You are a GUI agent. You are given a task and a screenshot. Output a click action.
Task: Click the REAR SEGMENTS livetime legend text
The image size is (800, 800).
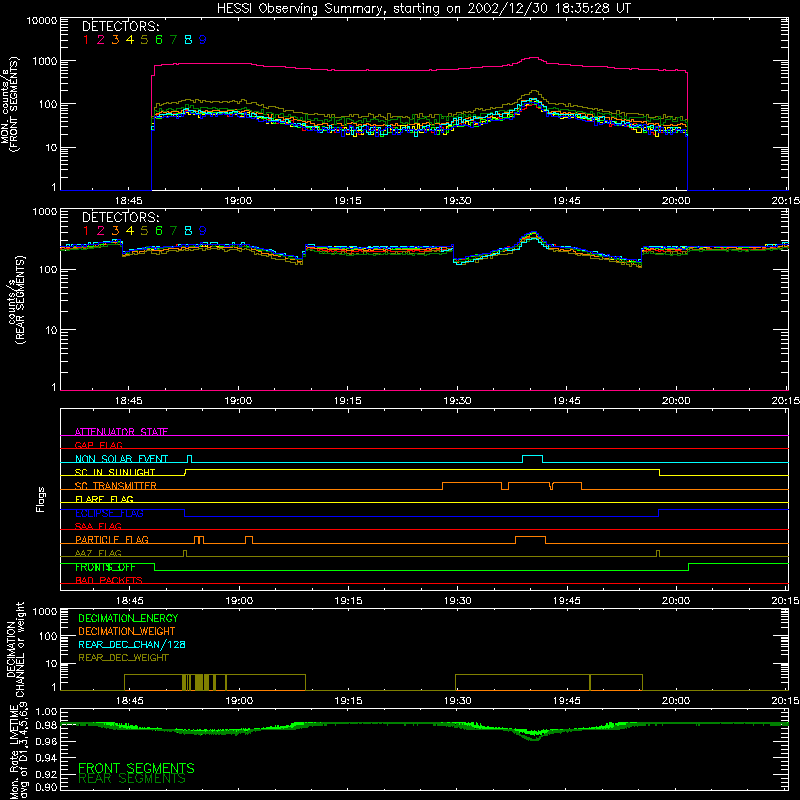tap(132, 779)
